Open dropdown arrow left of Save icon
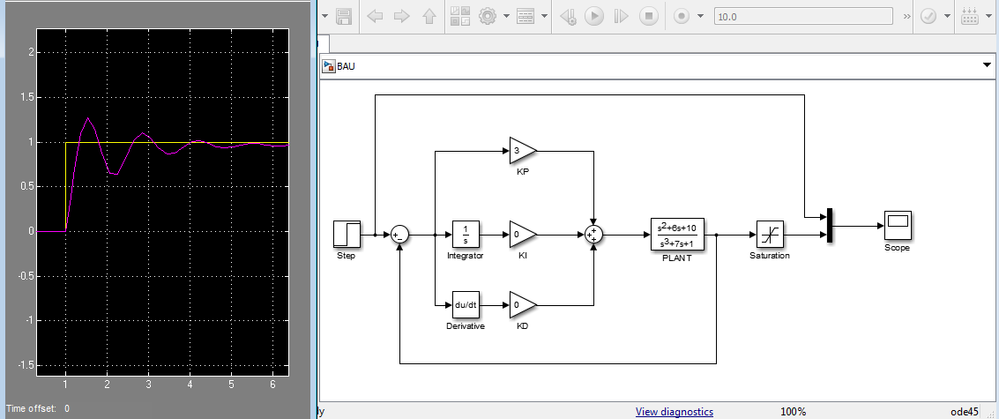Screen dimensions: 999x419 [x=325, y=16]
